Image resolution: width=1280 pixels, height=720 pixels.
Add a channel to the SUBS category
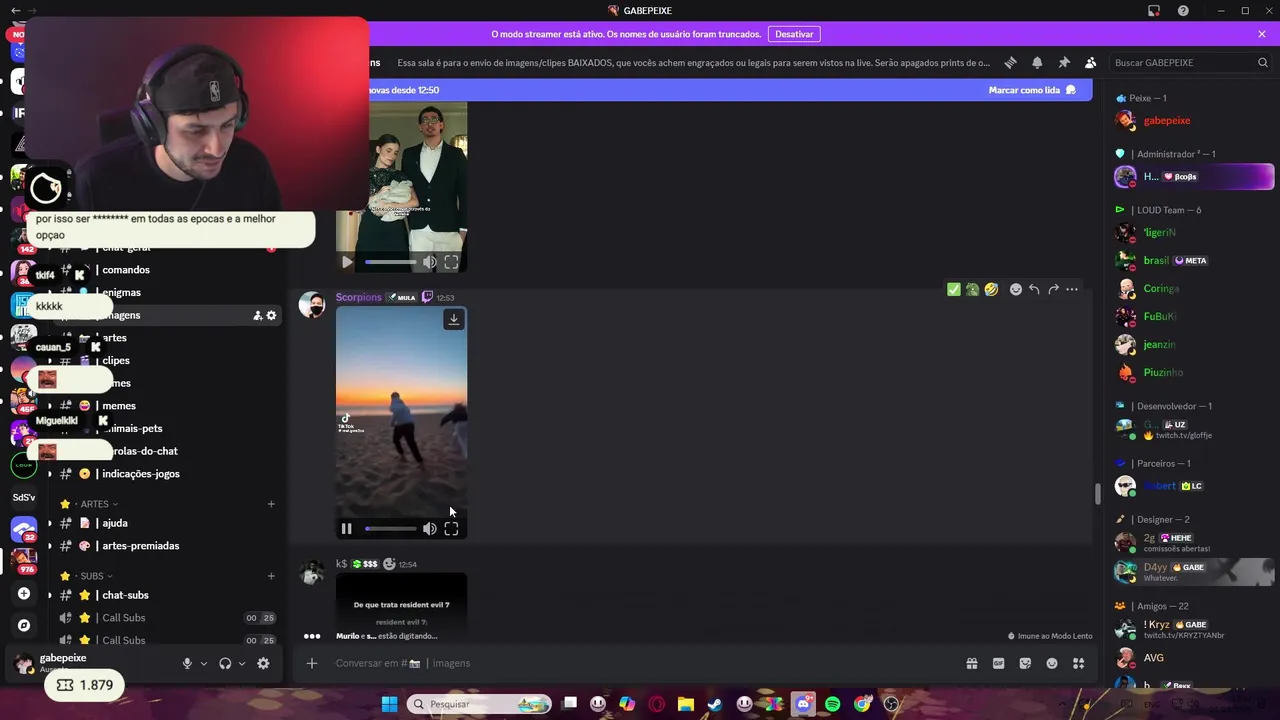point(271,576)
